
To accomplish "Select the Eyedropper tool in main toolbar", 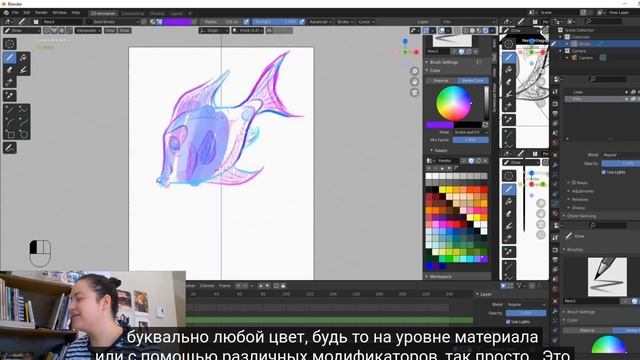I will click(10, 96).
